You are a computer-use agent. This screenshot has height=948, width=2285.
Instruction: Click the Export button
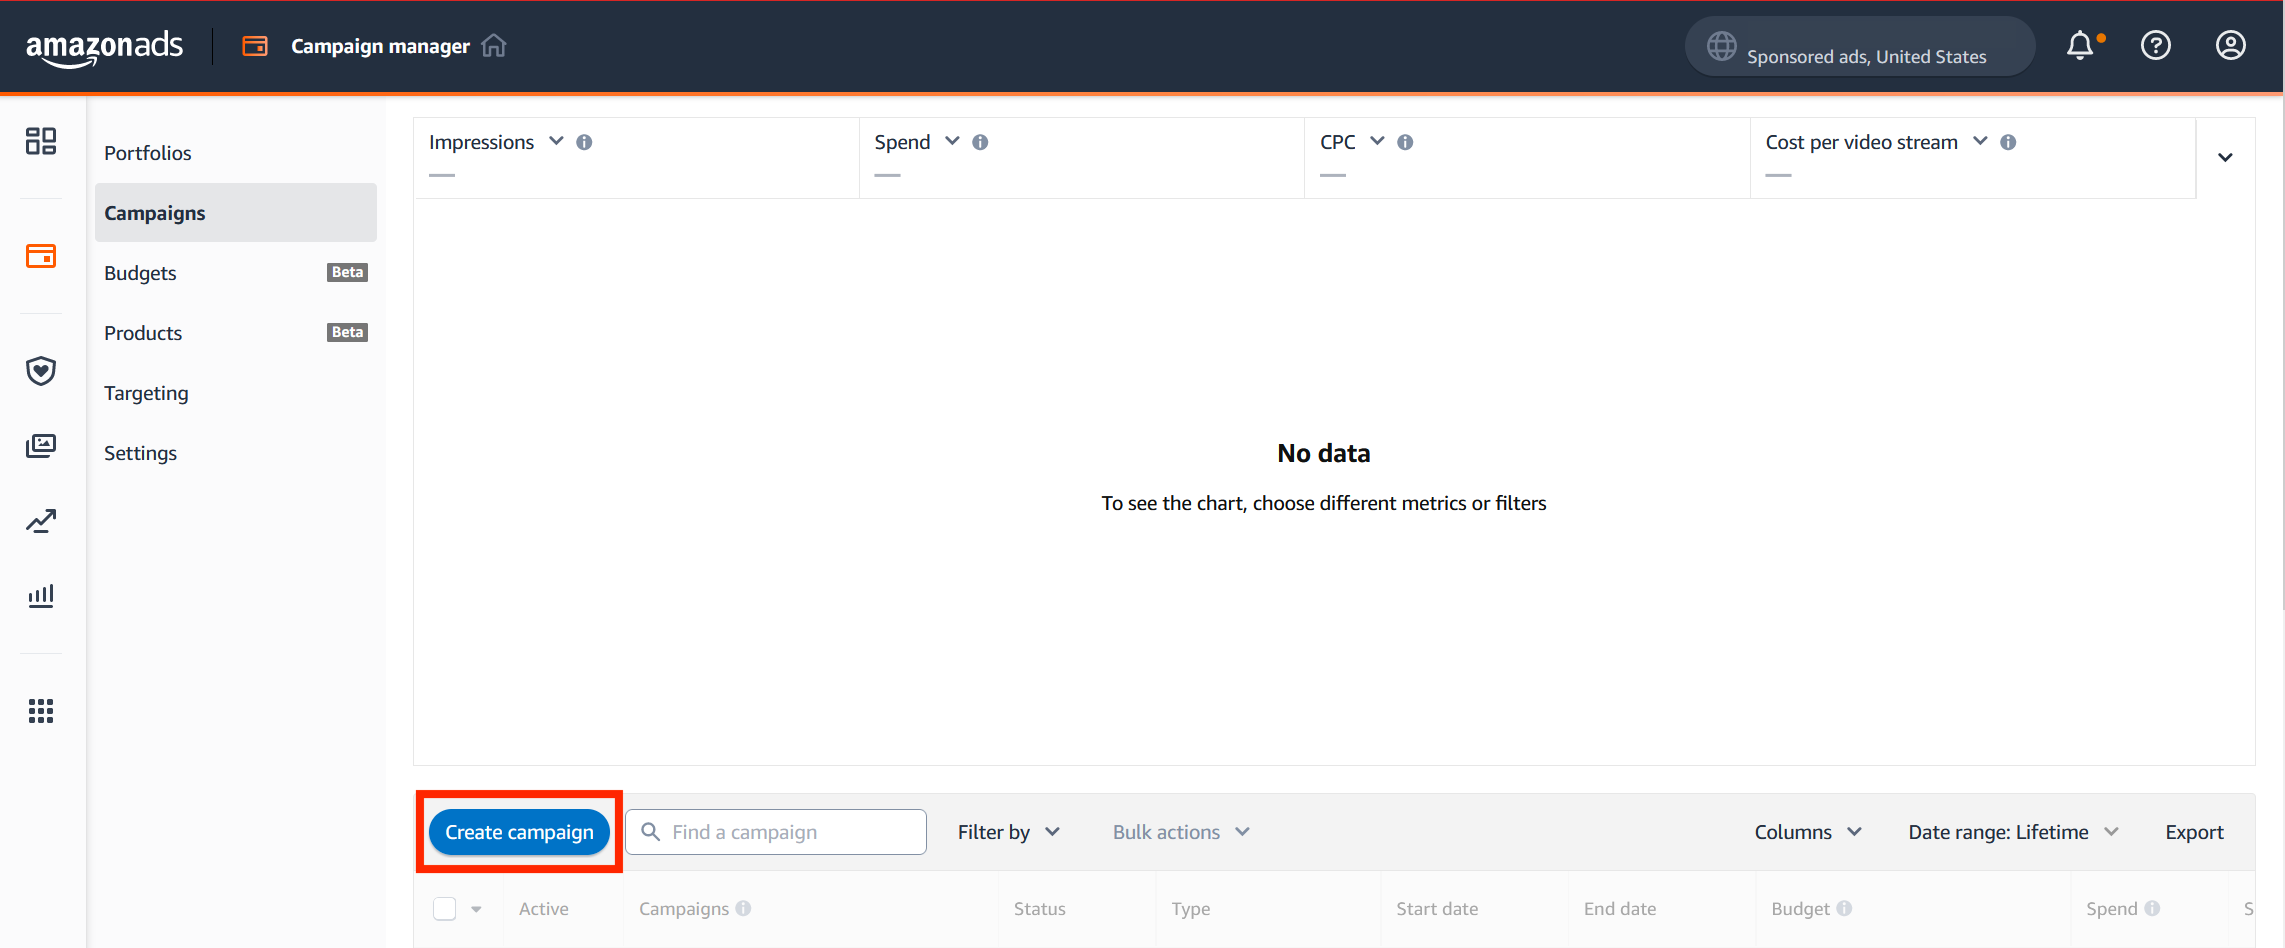click(x=2194, y=832)
